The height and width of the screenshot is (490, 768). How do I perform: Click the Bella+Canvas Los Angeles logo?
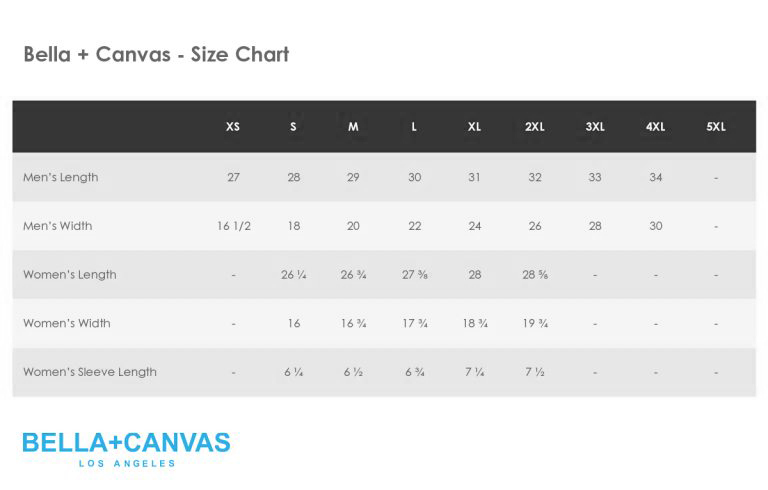(126, 449)
